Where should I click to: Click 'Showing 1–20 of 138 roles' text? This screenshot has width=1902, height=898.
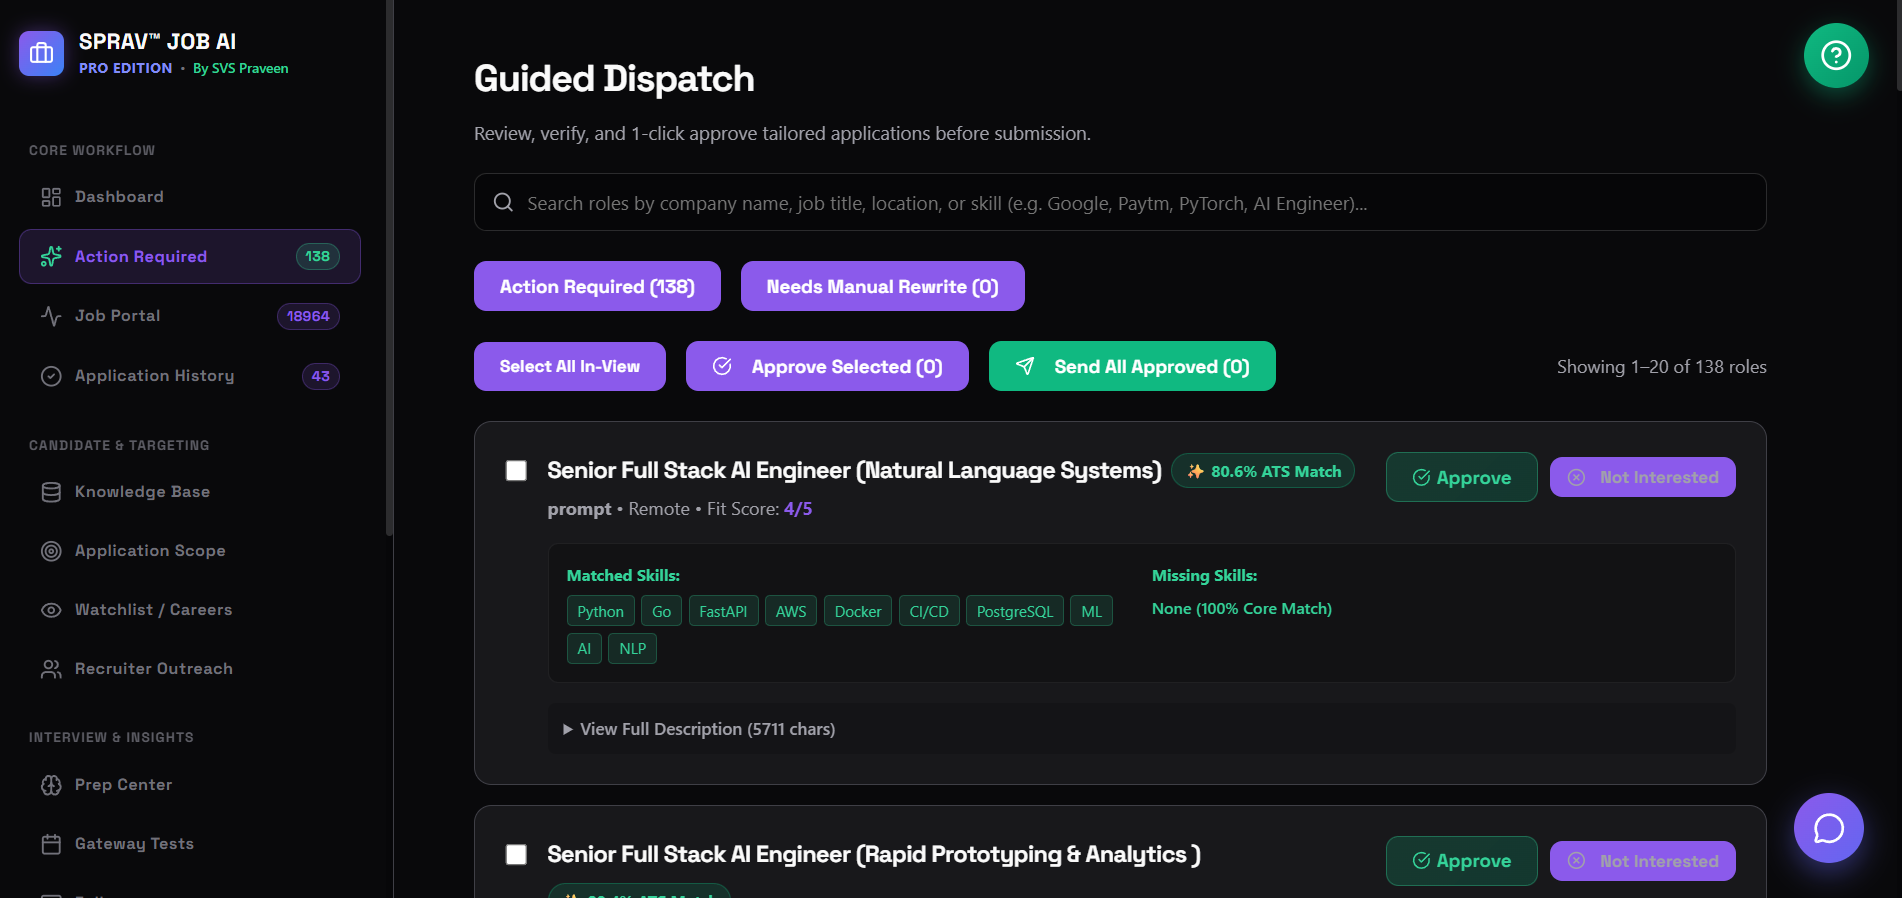pyautogui.click(x=1661, y=367)
